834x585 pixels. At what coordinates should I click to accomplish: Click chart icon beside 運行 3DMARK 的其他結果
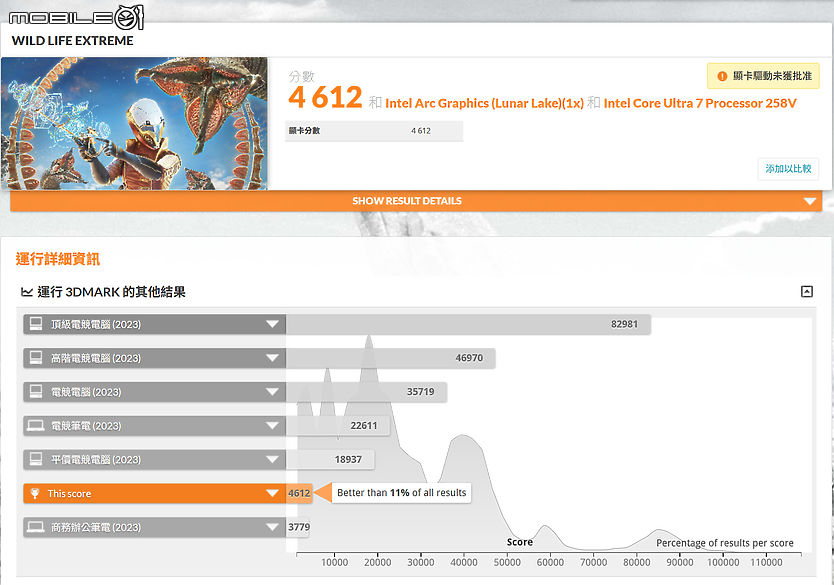pyautogui.click(x=27, y=292)
